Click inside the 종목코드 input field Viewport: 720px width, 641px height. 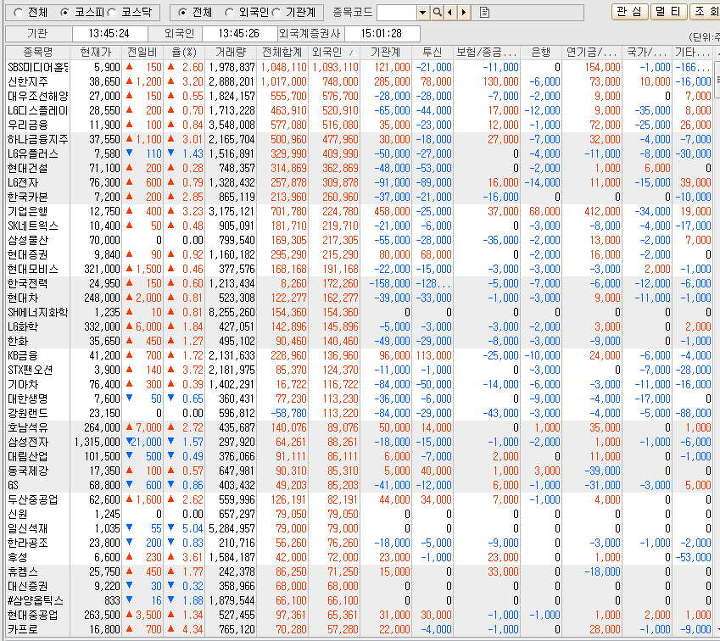pos(396,12)
